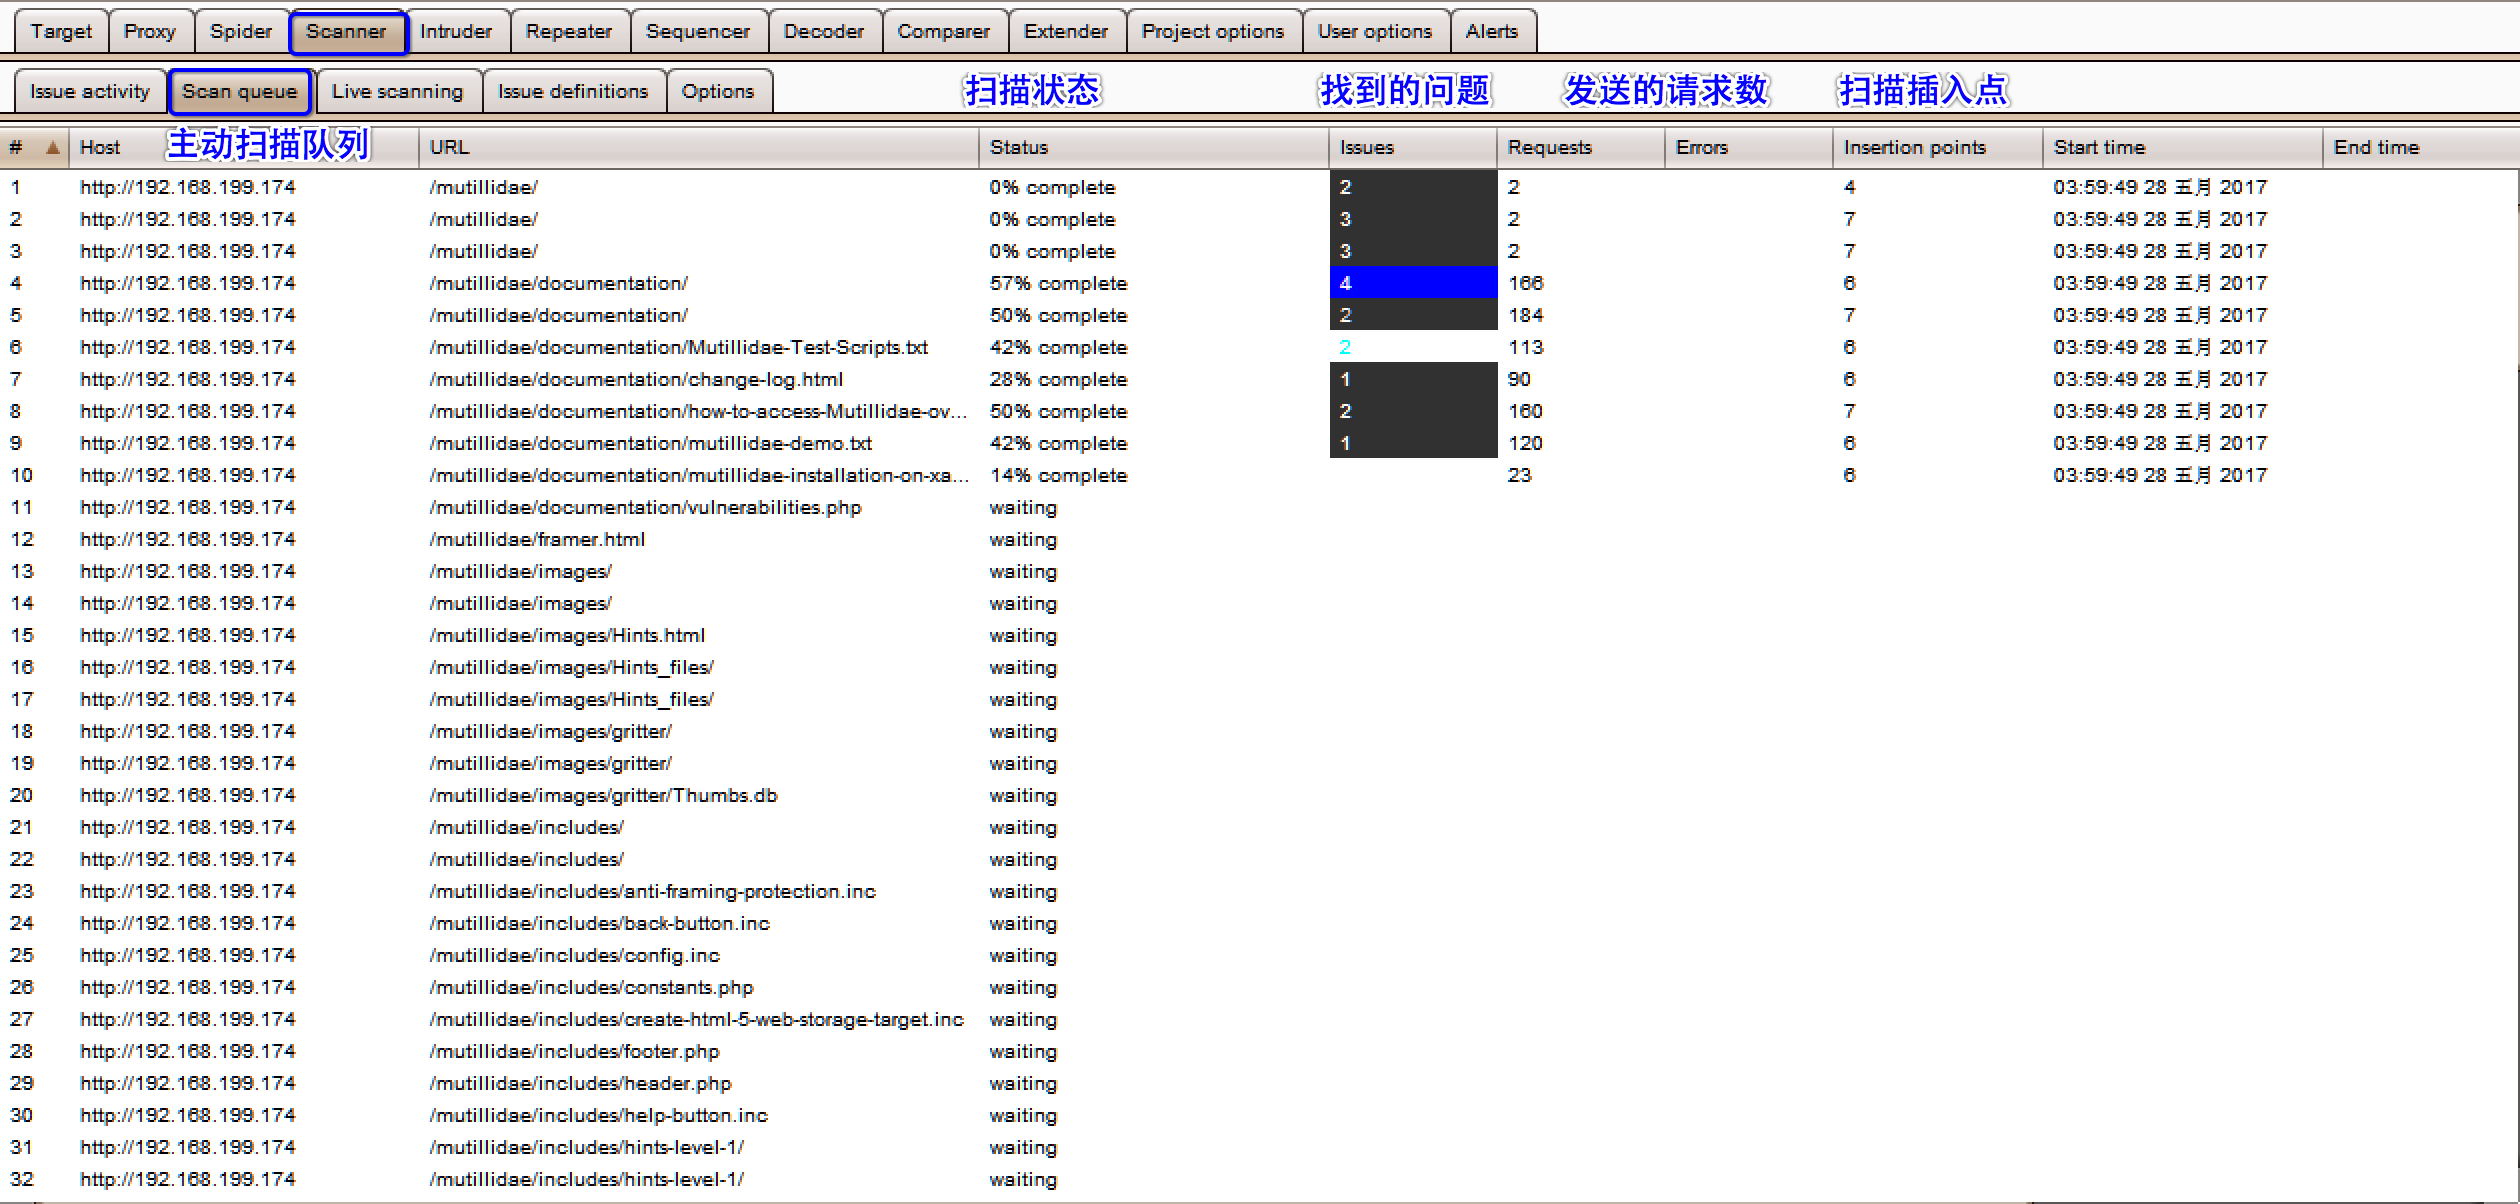The width and height of the screenshot is (2520, 1204).
Task: Sort the queue by the Status column header
Action: click(x=1018, y=148)
